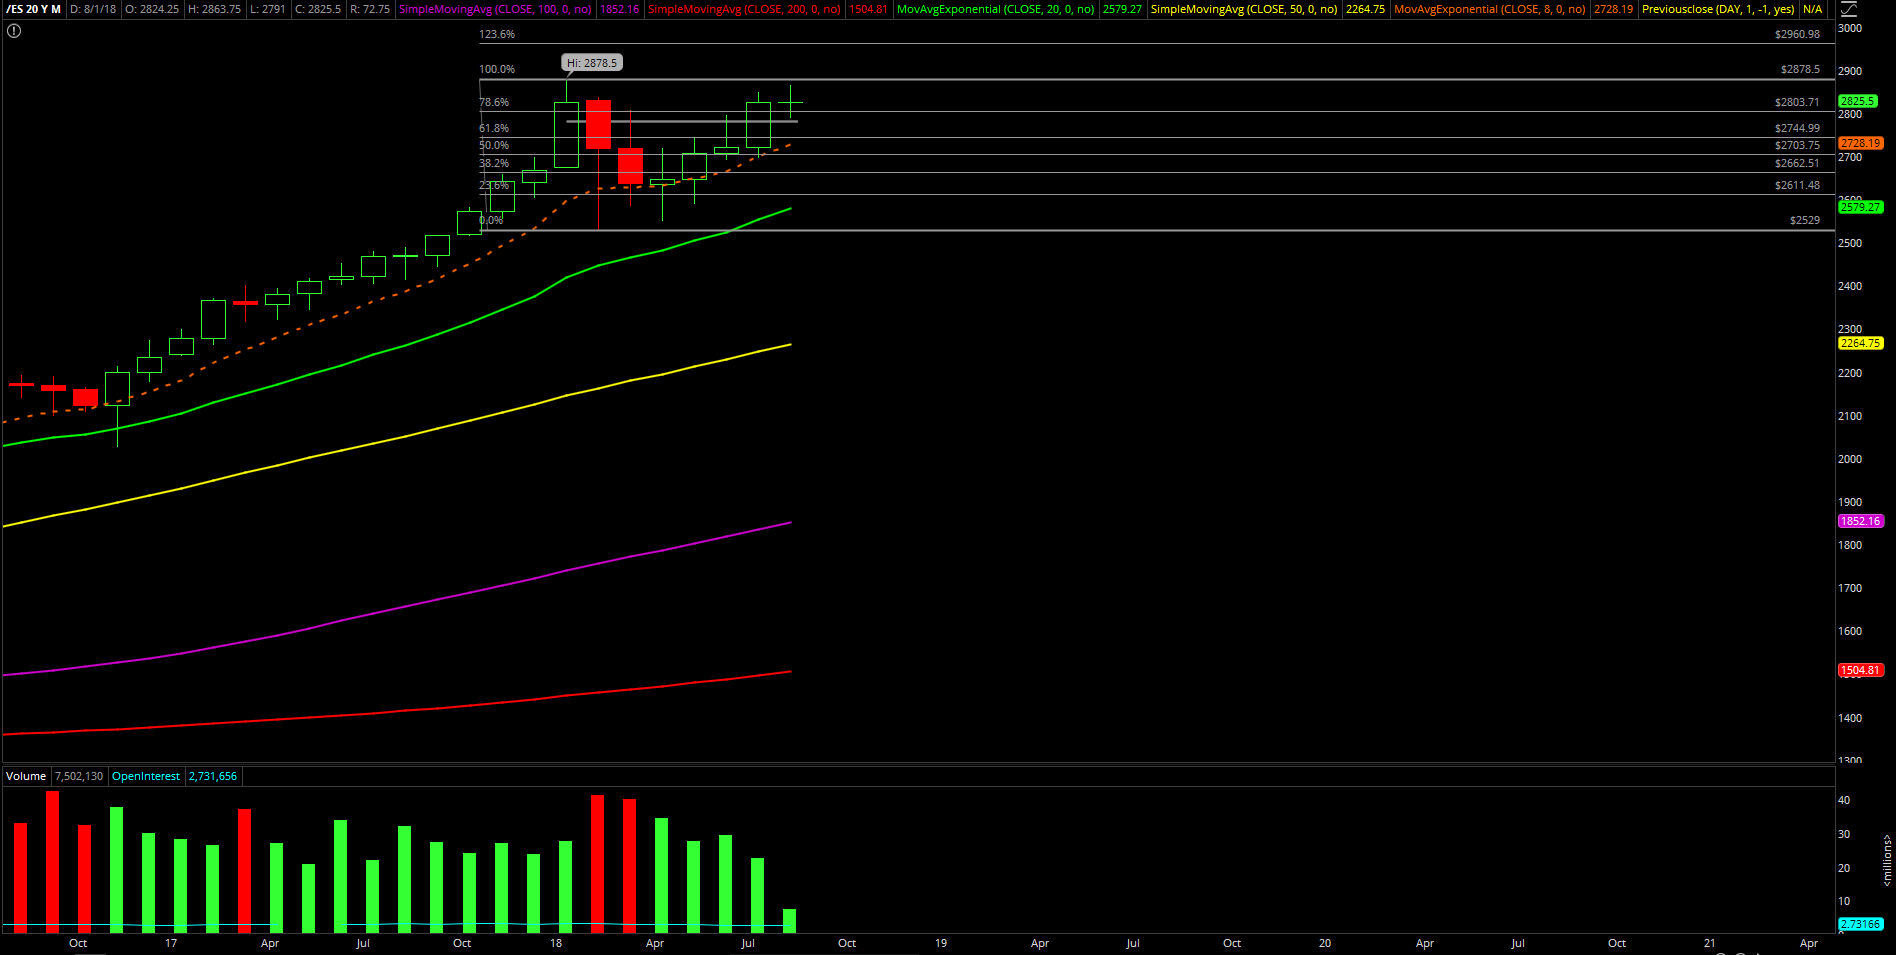Click the O: 2824.25 open value
The width and height of the screenshot is (1896, 955).
click(x=152, y=9)
